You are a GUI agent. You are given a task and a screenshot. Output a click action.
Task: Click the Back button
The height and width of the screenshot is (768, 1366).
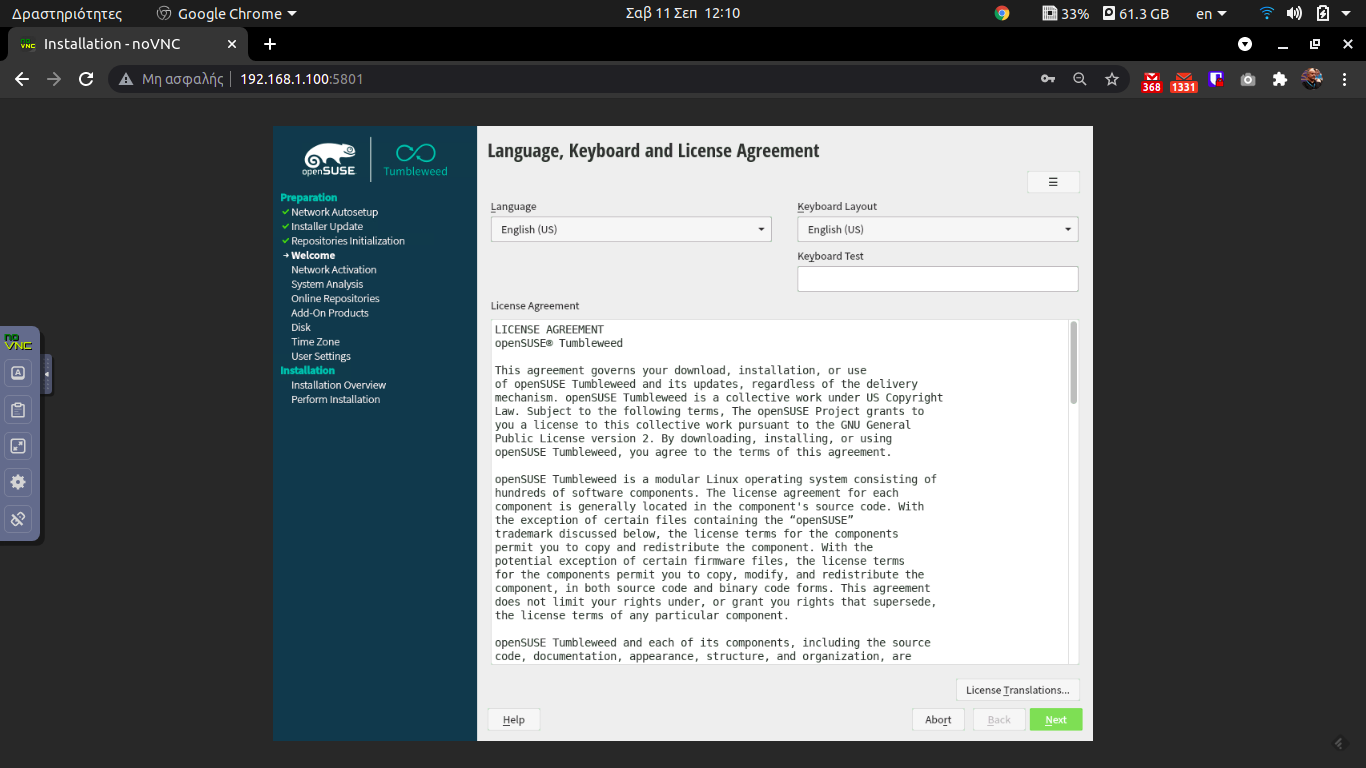coord(999,720)
